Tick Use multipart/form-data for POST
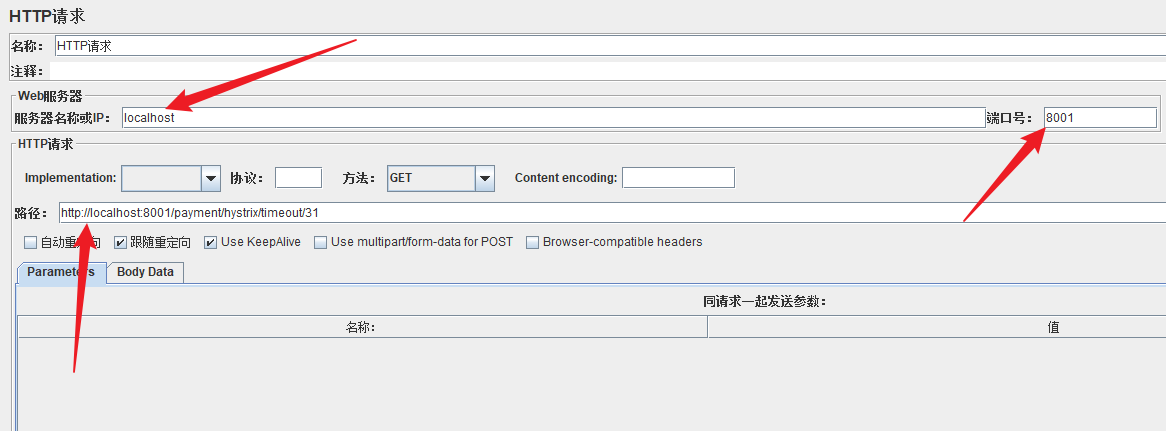The height and width of the screenshot is (431, 1166). click(321, 242)
